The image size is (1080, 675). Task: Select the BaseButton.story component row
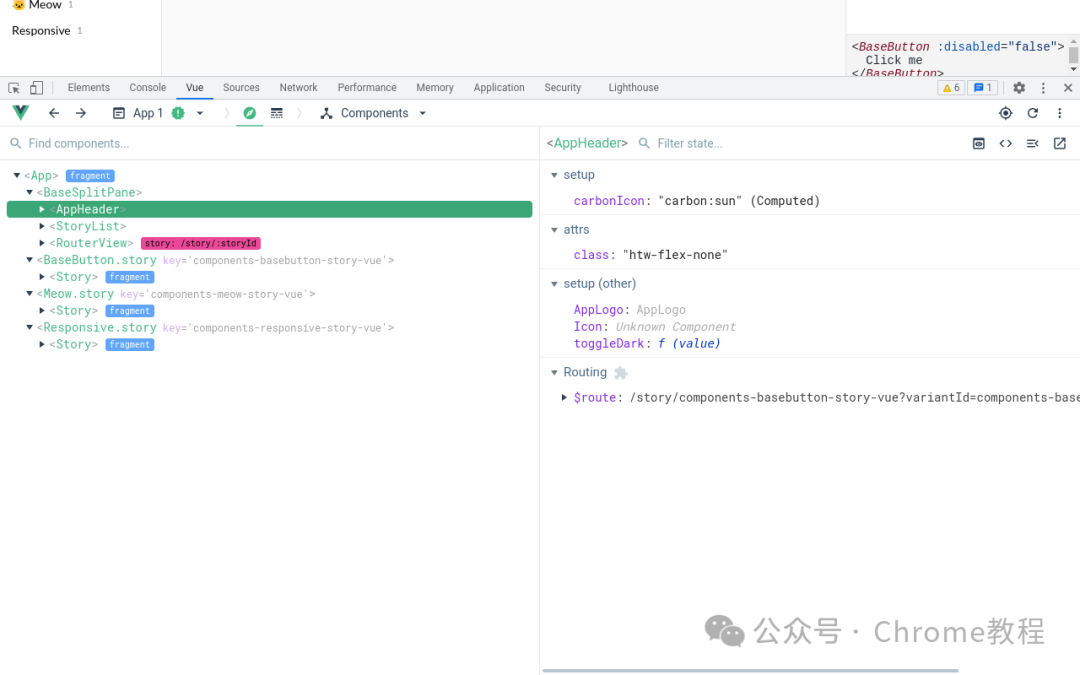click(x=269, y=260)
